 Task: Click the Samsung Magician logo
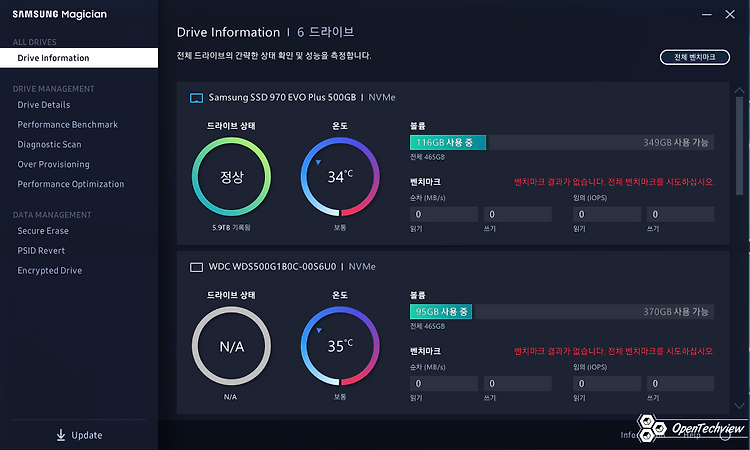tap(60, 14)
